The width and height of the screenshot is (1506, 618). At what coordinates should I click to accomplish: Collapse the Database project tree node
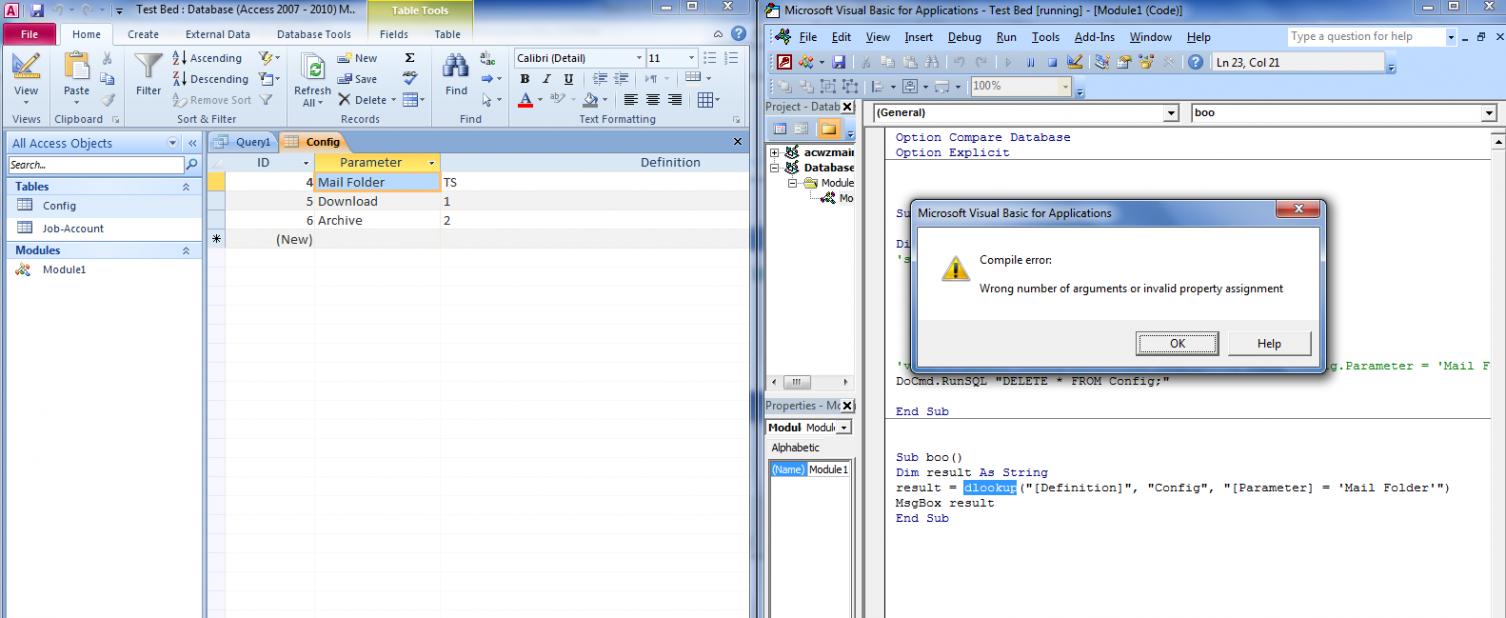[x=775, y=168]
